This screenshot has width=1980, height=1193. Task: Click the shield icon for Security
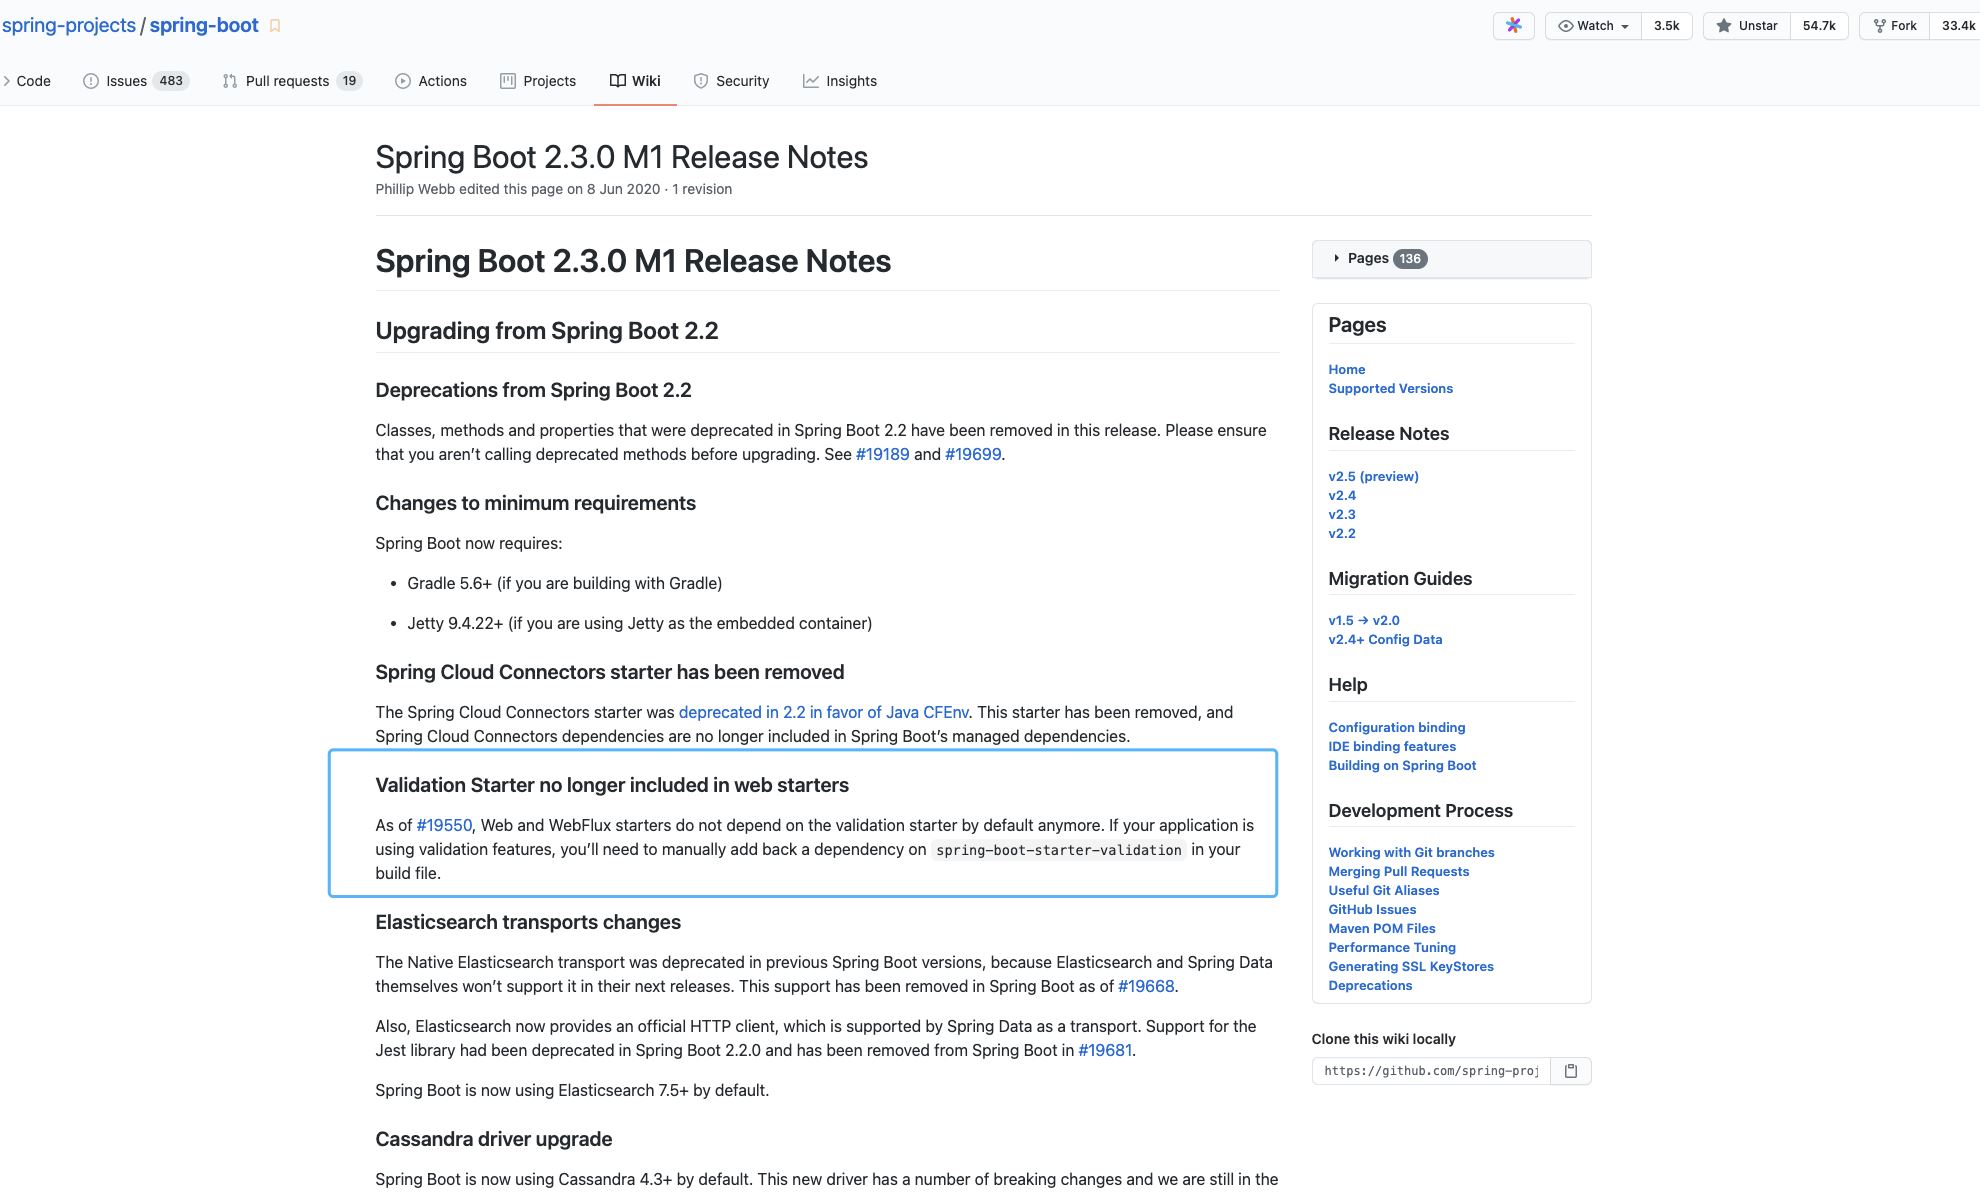tap(703, 81)
